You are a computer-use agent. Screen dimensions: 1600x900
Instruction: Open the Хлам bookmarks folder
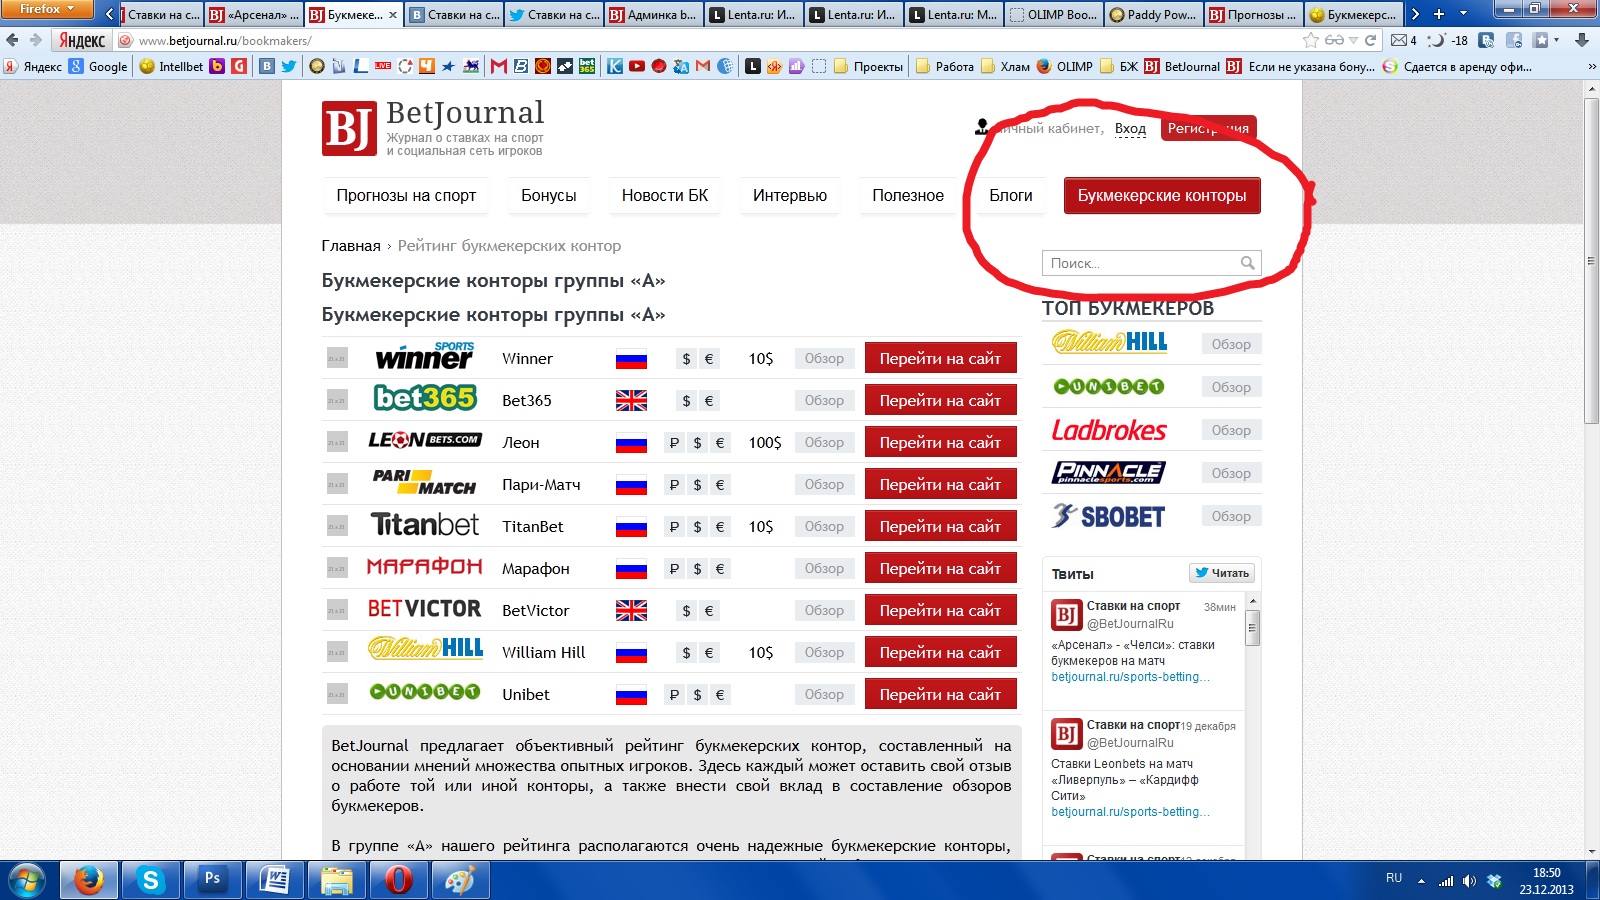[1006, 66]
